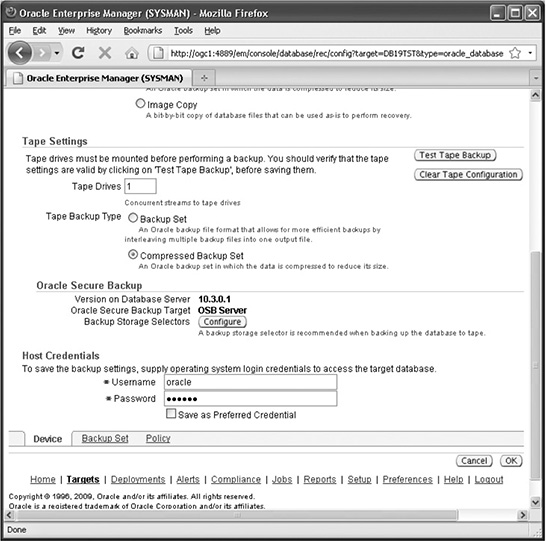Click the Password input field
547x541 pixels.
pyautogui.click(x=250, y=399)
